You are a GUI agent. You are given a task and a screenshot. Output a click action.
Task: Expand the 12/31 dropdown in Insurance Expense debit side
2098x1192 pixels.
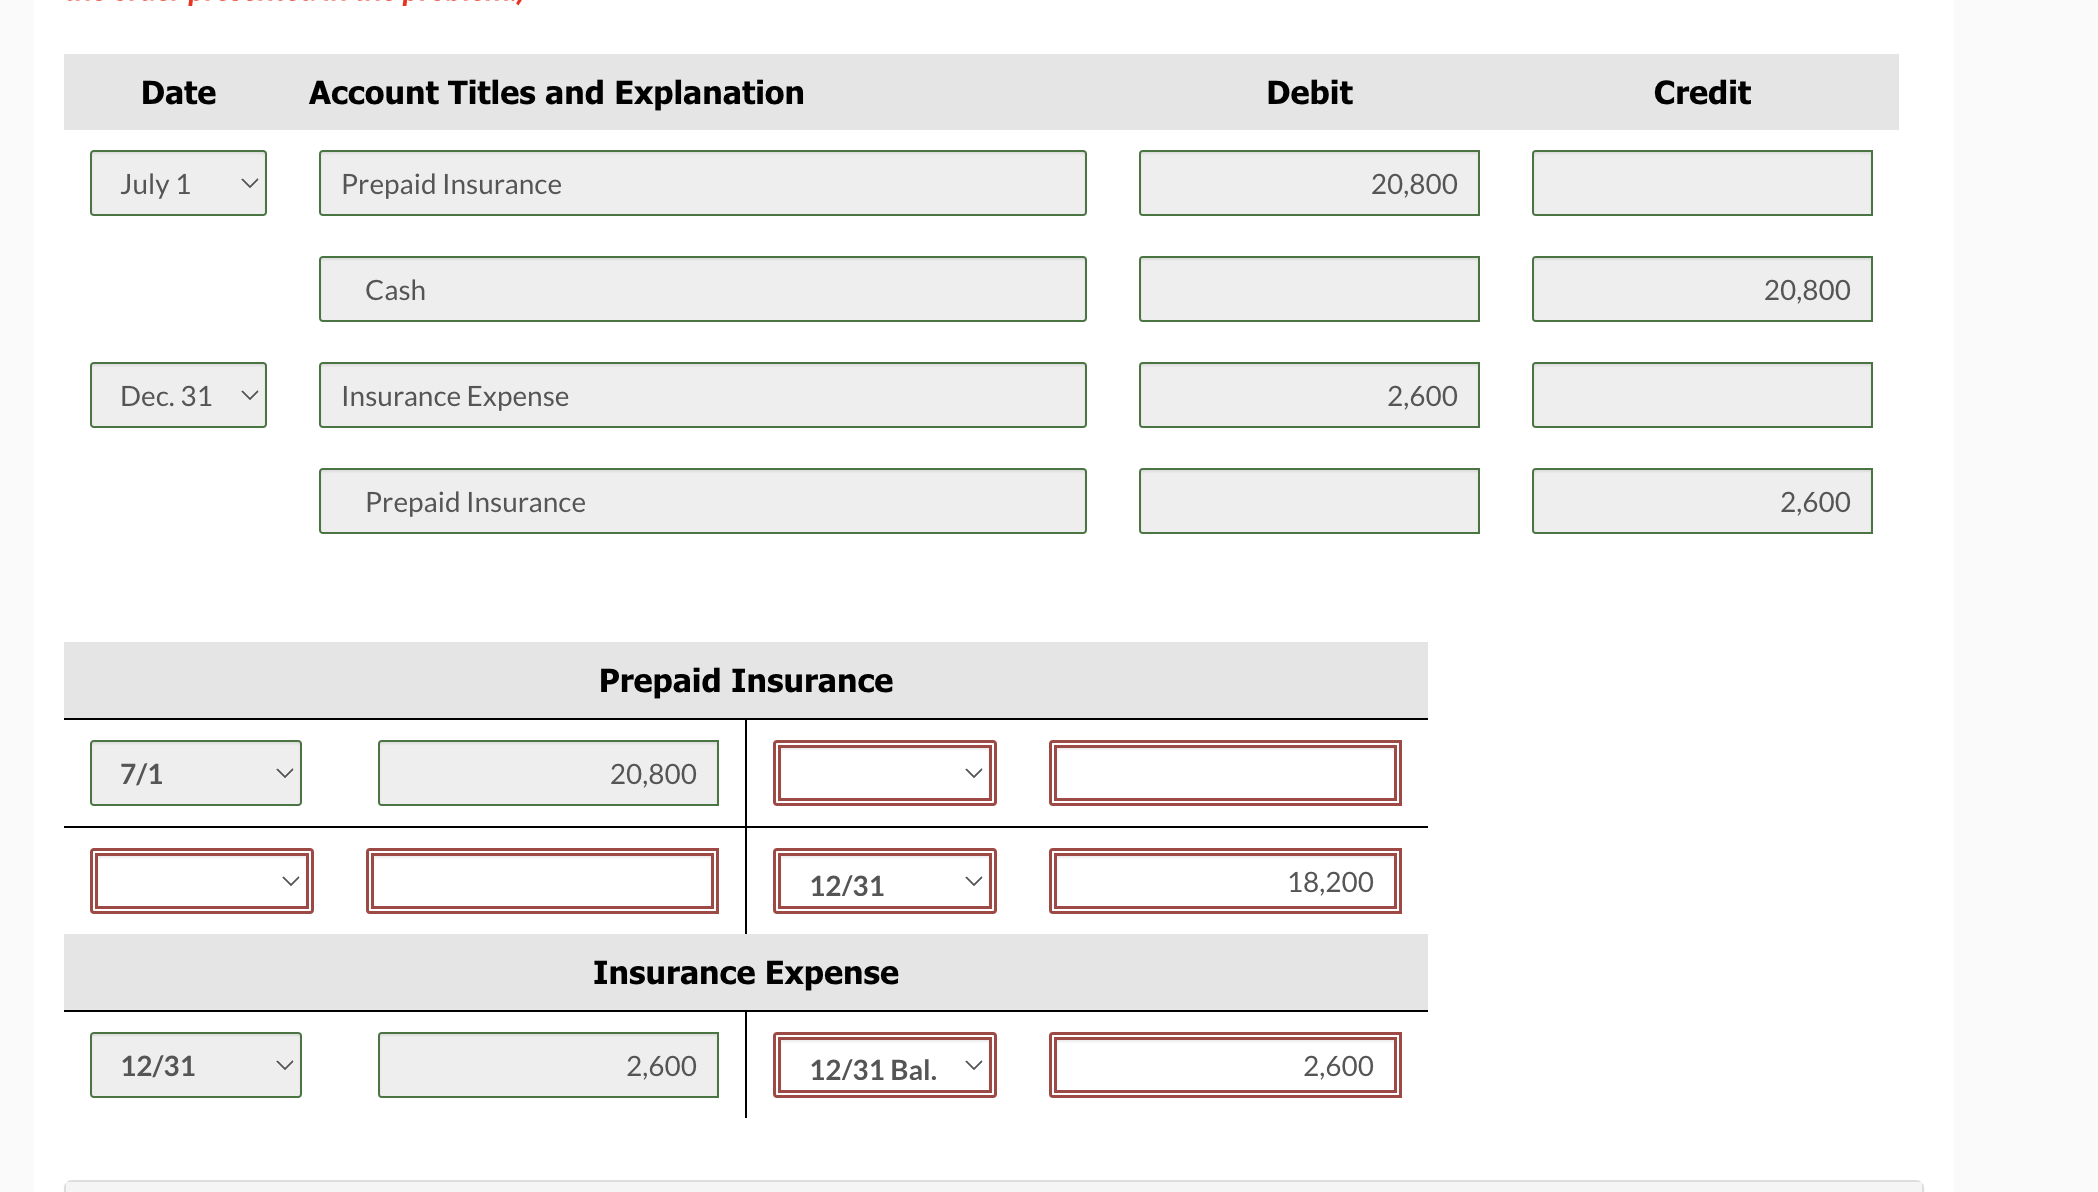[x=195, y=1065]
